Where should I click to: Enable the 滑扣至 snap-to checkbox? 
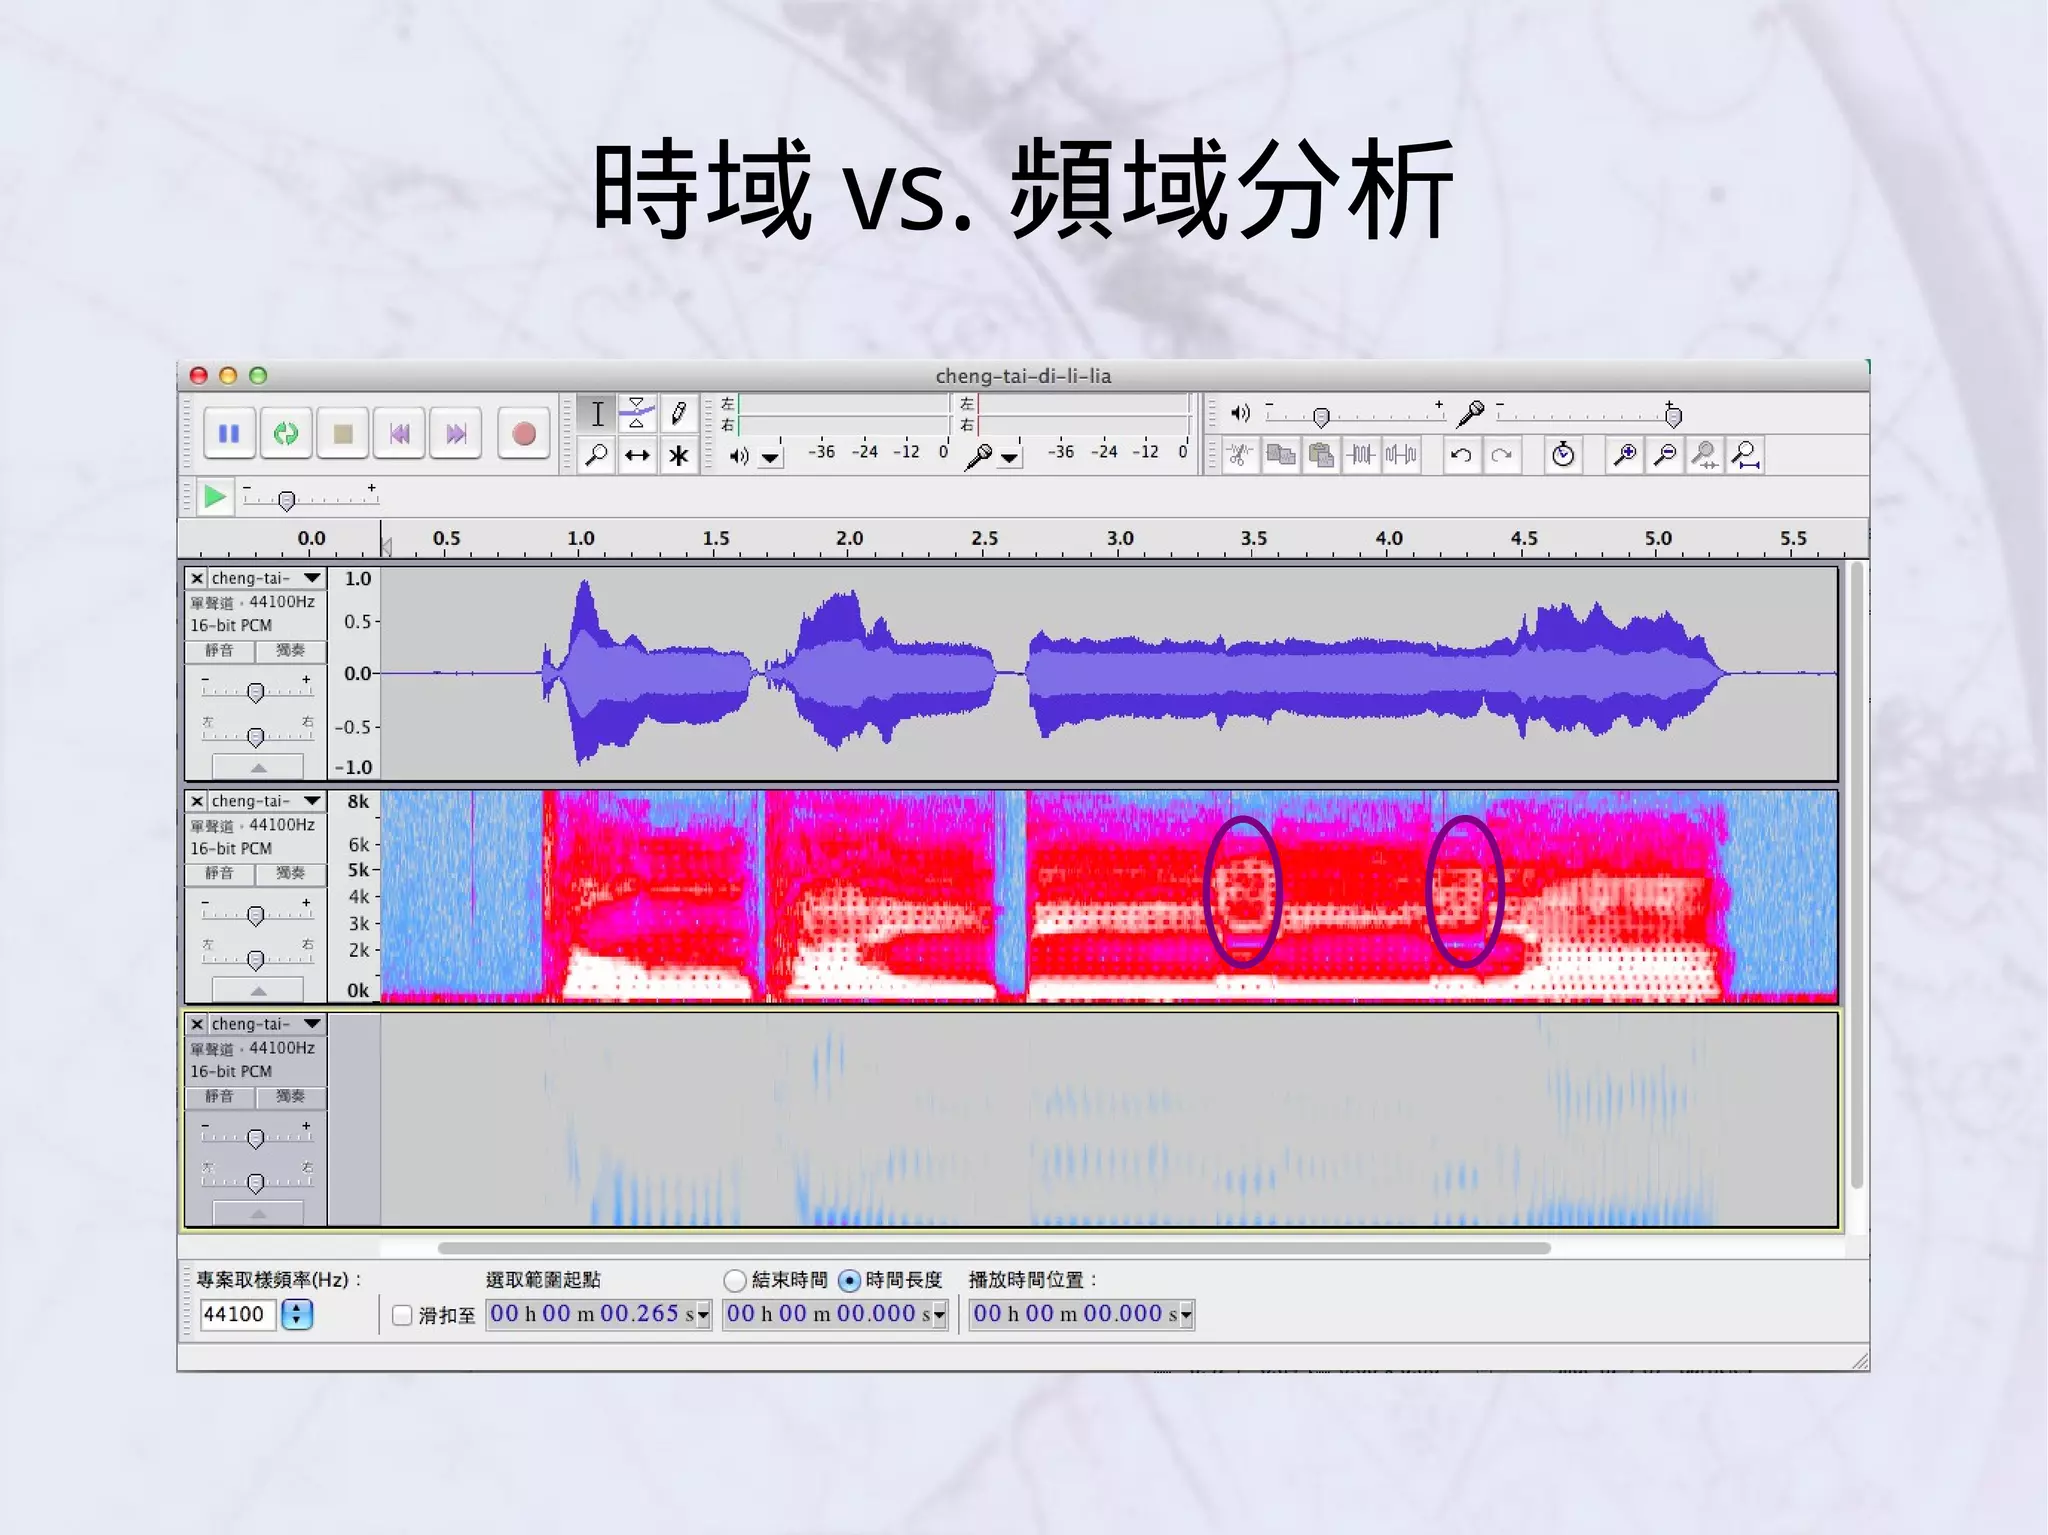click(x=402, y=1315)
